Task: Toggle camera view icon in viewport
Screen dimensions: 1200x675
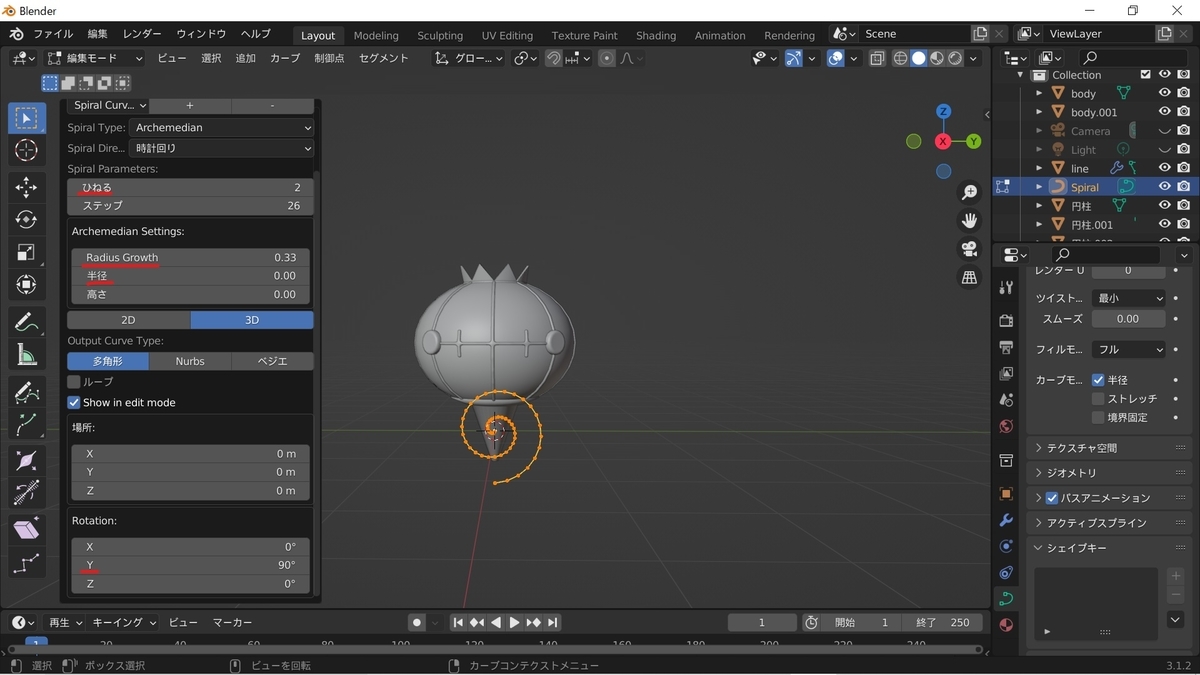Action: click(969, 249)
